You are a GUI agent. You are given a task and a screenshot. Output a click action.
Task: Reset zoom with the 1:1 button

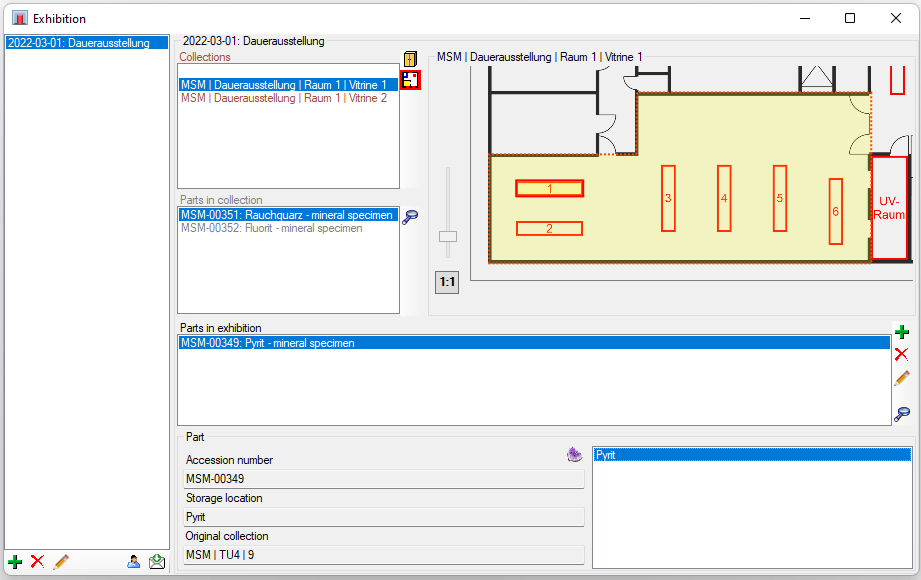pyautogui.click(x=447, y=282)
